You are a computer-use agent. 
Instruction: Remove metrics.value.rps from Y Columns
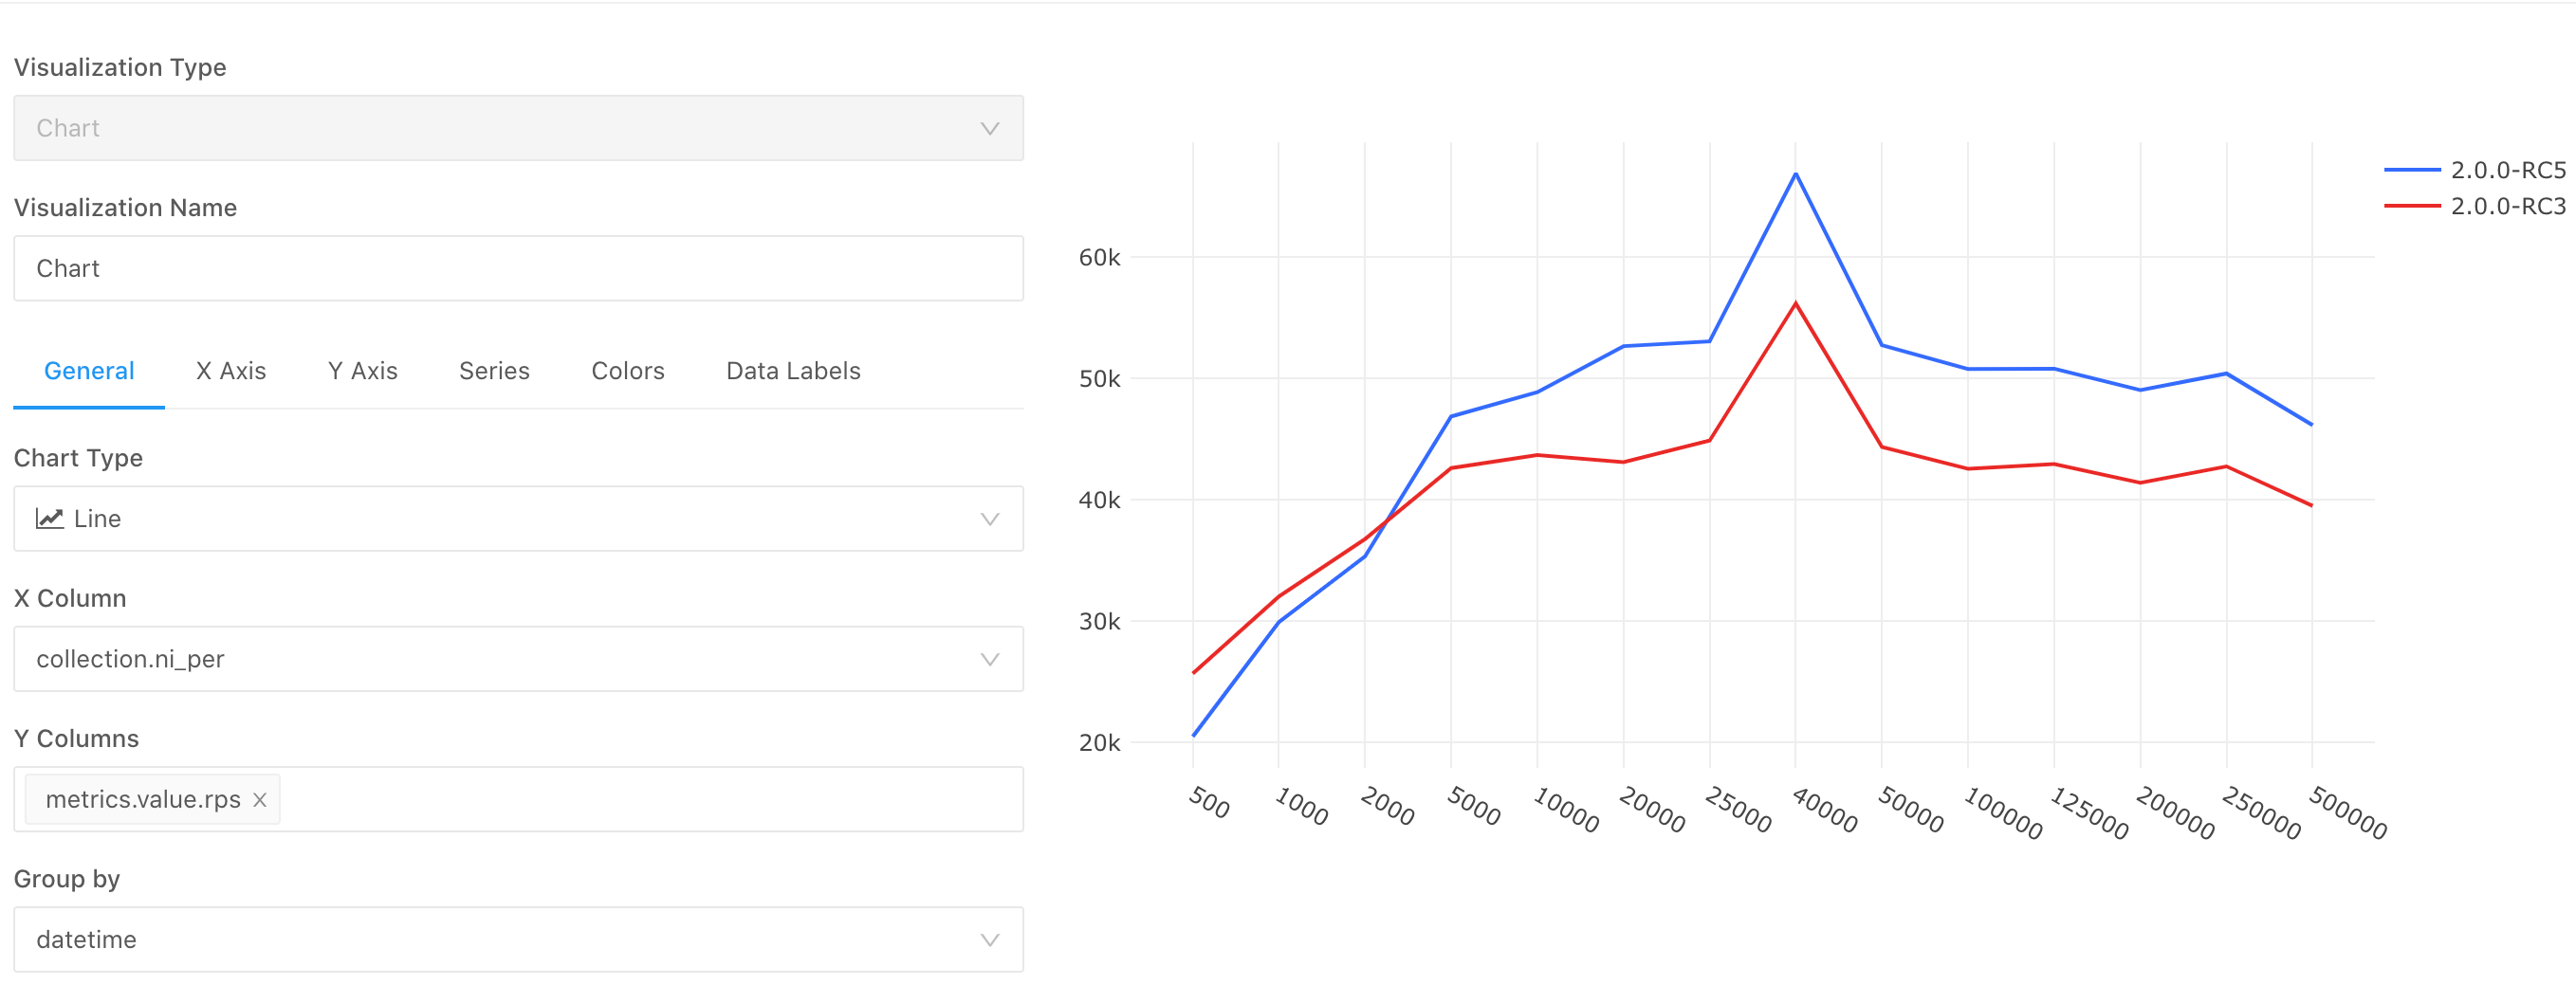pos(260,800)
